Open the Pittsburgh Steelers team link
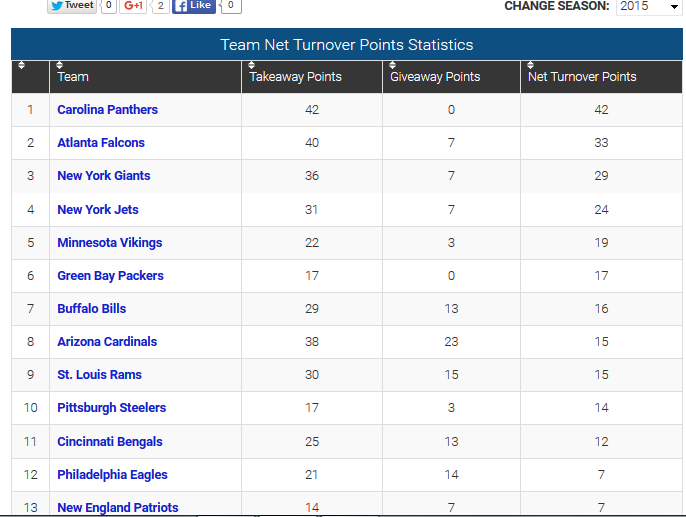This screenshot has width=686, height=517. click(x=112, y=408)
